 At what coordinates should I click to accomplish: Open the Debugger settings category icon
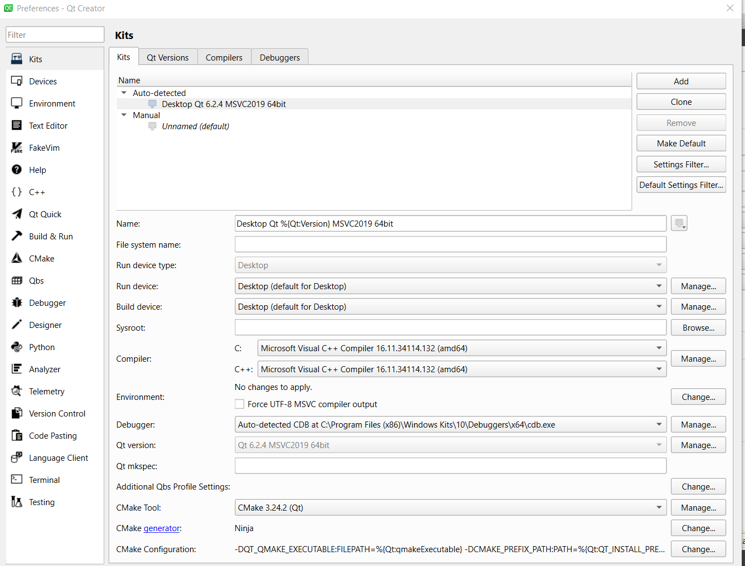17,303
